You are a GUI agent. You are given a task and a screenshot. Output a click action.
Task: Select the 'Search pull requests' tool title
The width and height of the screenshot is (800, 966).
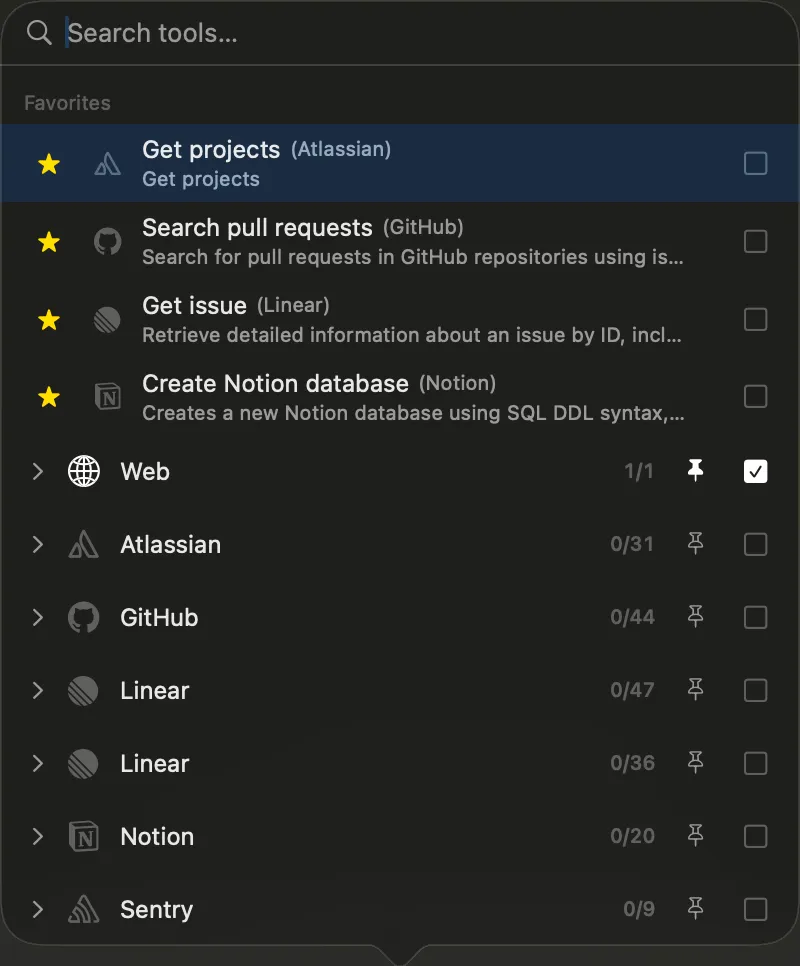click(257, 228)
